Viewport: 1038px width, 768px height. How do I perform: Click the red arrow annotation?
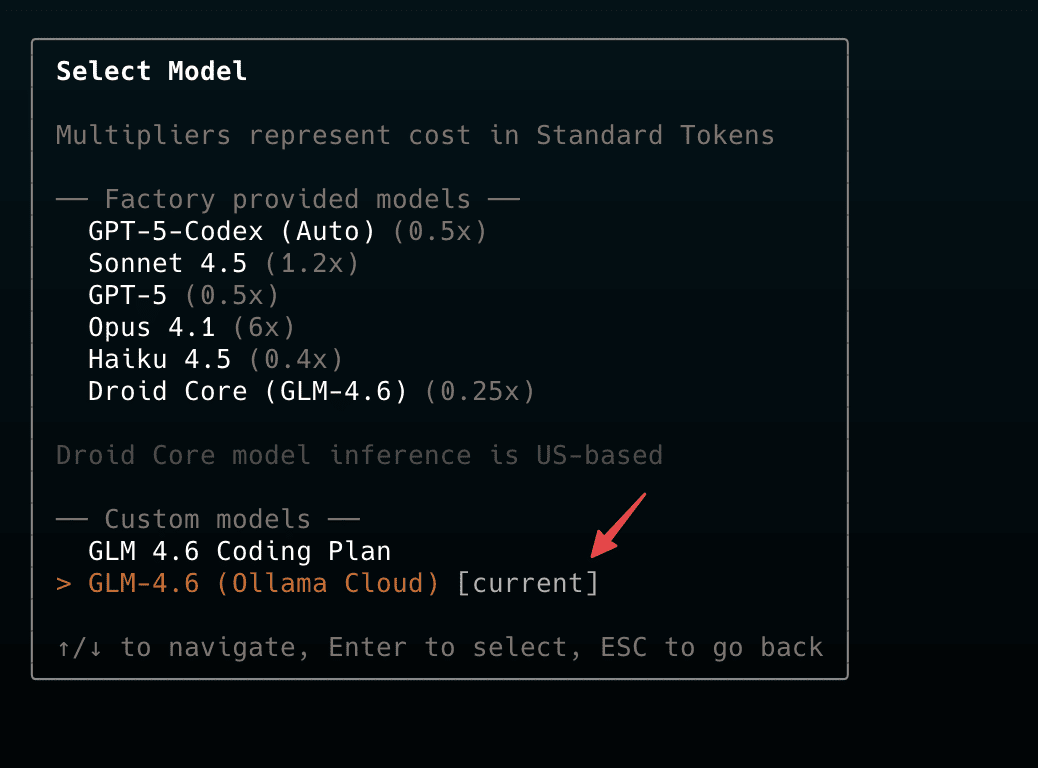(619, 525)
